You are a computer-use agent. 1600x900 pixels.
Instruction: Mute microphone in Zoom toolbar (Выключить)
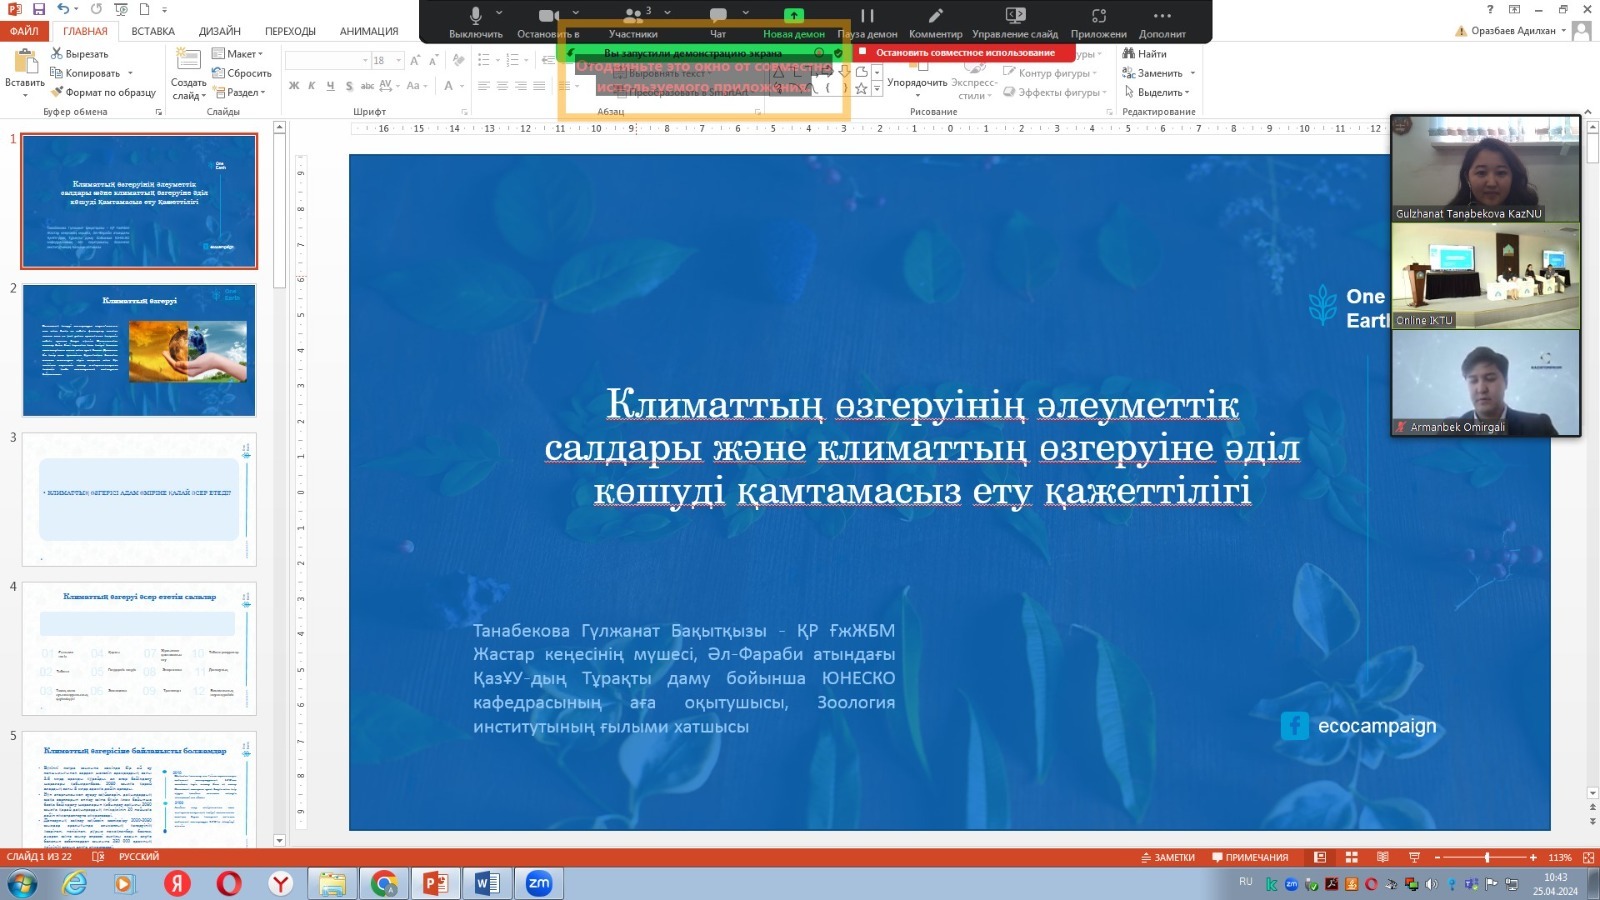tap(476, 21)
